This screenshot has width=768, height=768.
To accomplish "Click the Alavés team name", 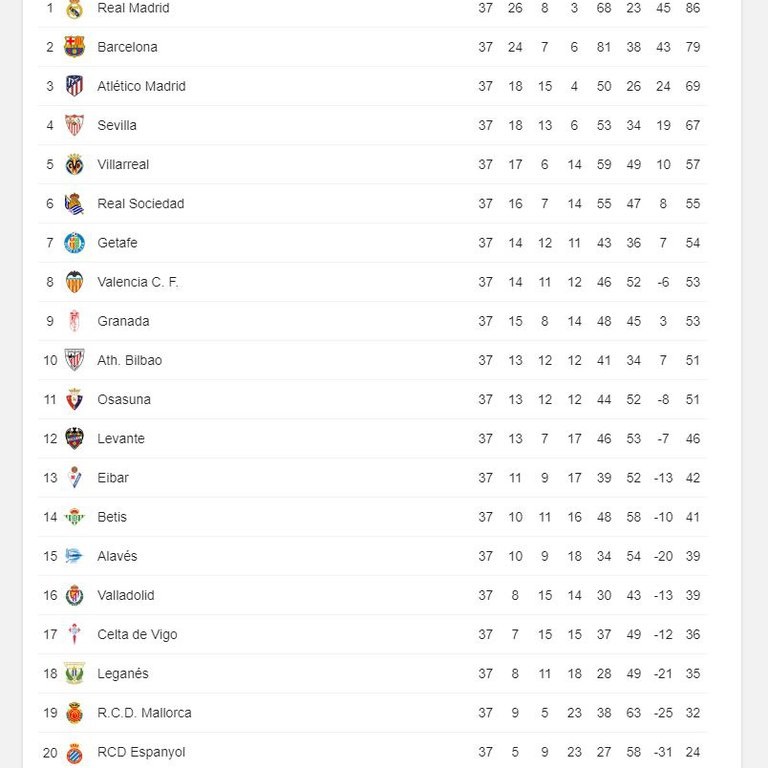I will pyautogui.click(x=117, y=556).
